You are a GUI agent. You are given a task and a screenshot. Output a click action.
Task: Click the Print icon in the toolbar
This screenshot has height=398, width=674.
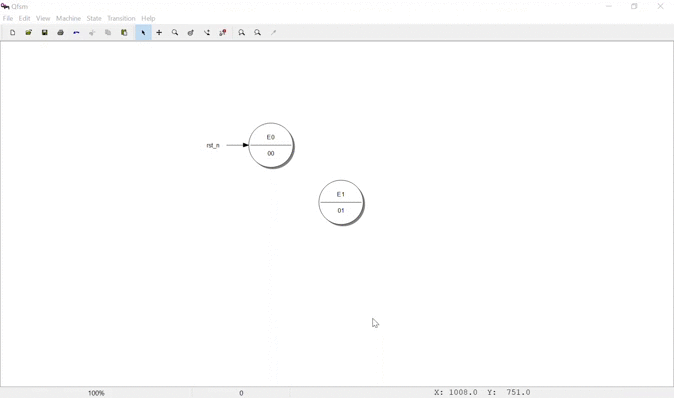coord(61,32)
